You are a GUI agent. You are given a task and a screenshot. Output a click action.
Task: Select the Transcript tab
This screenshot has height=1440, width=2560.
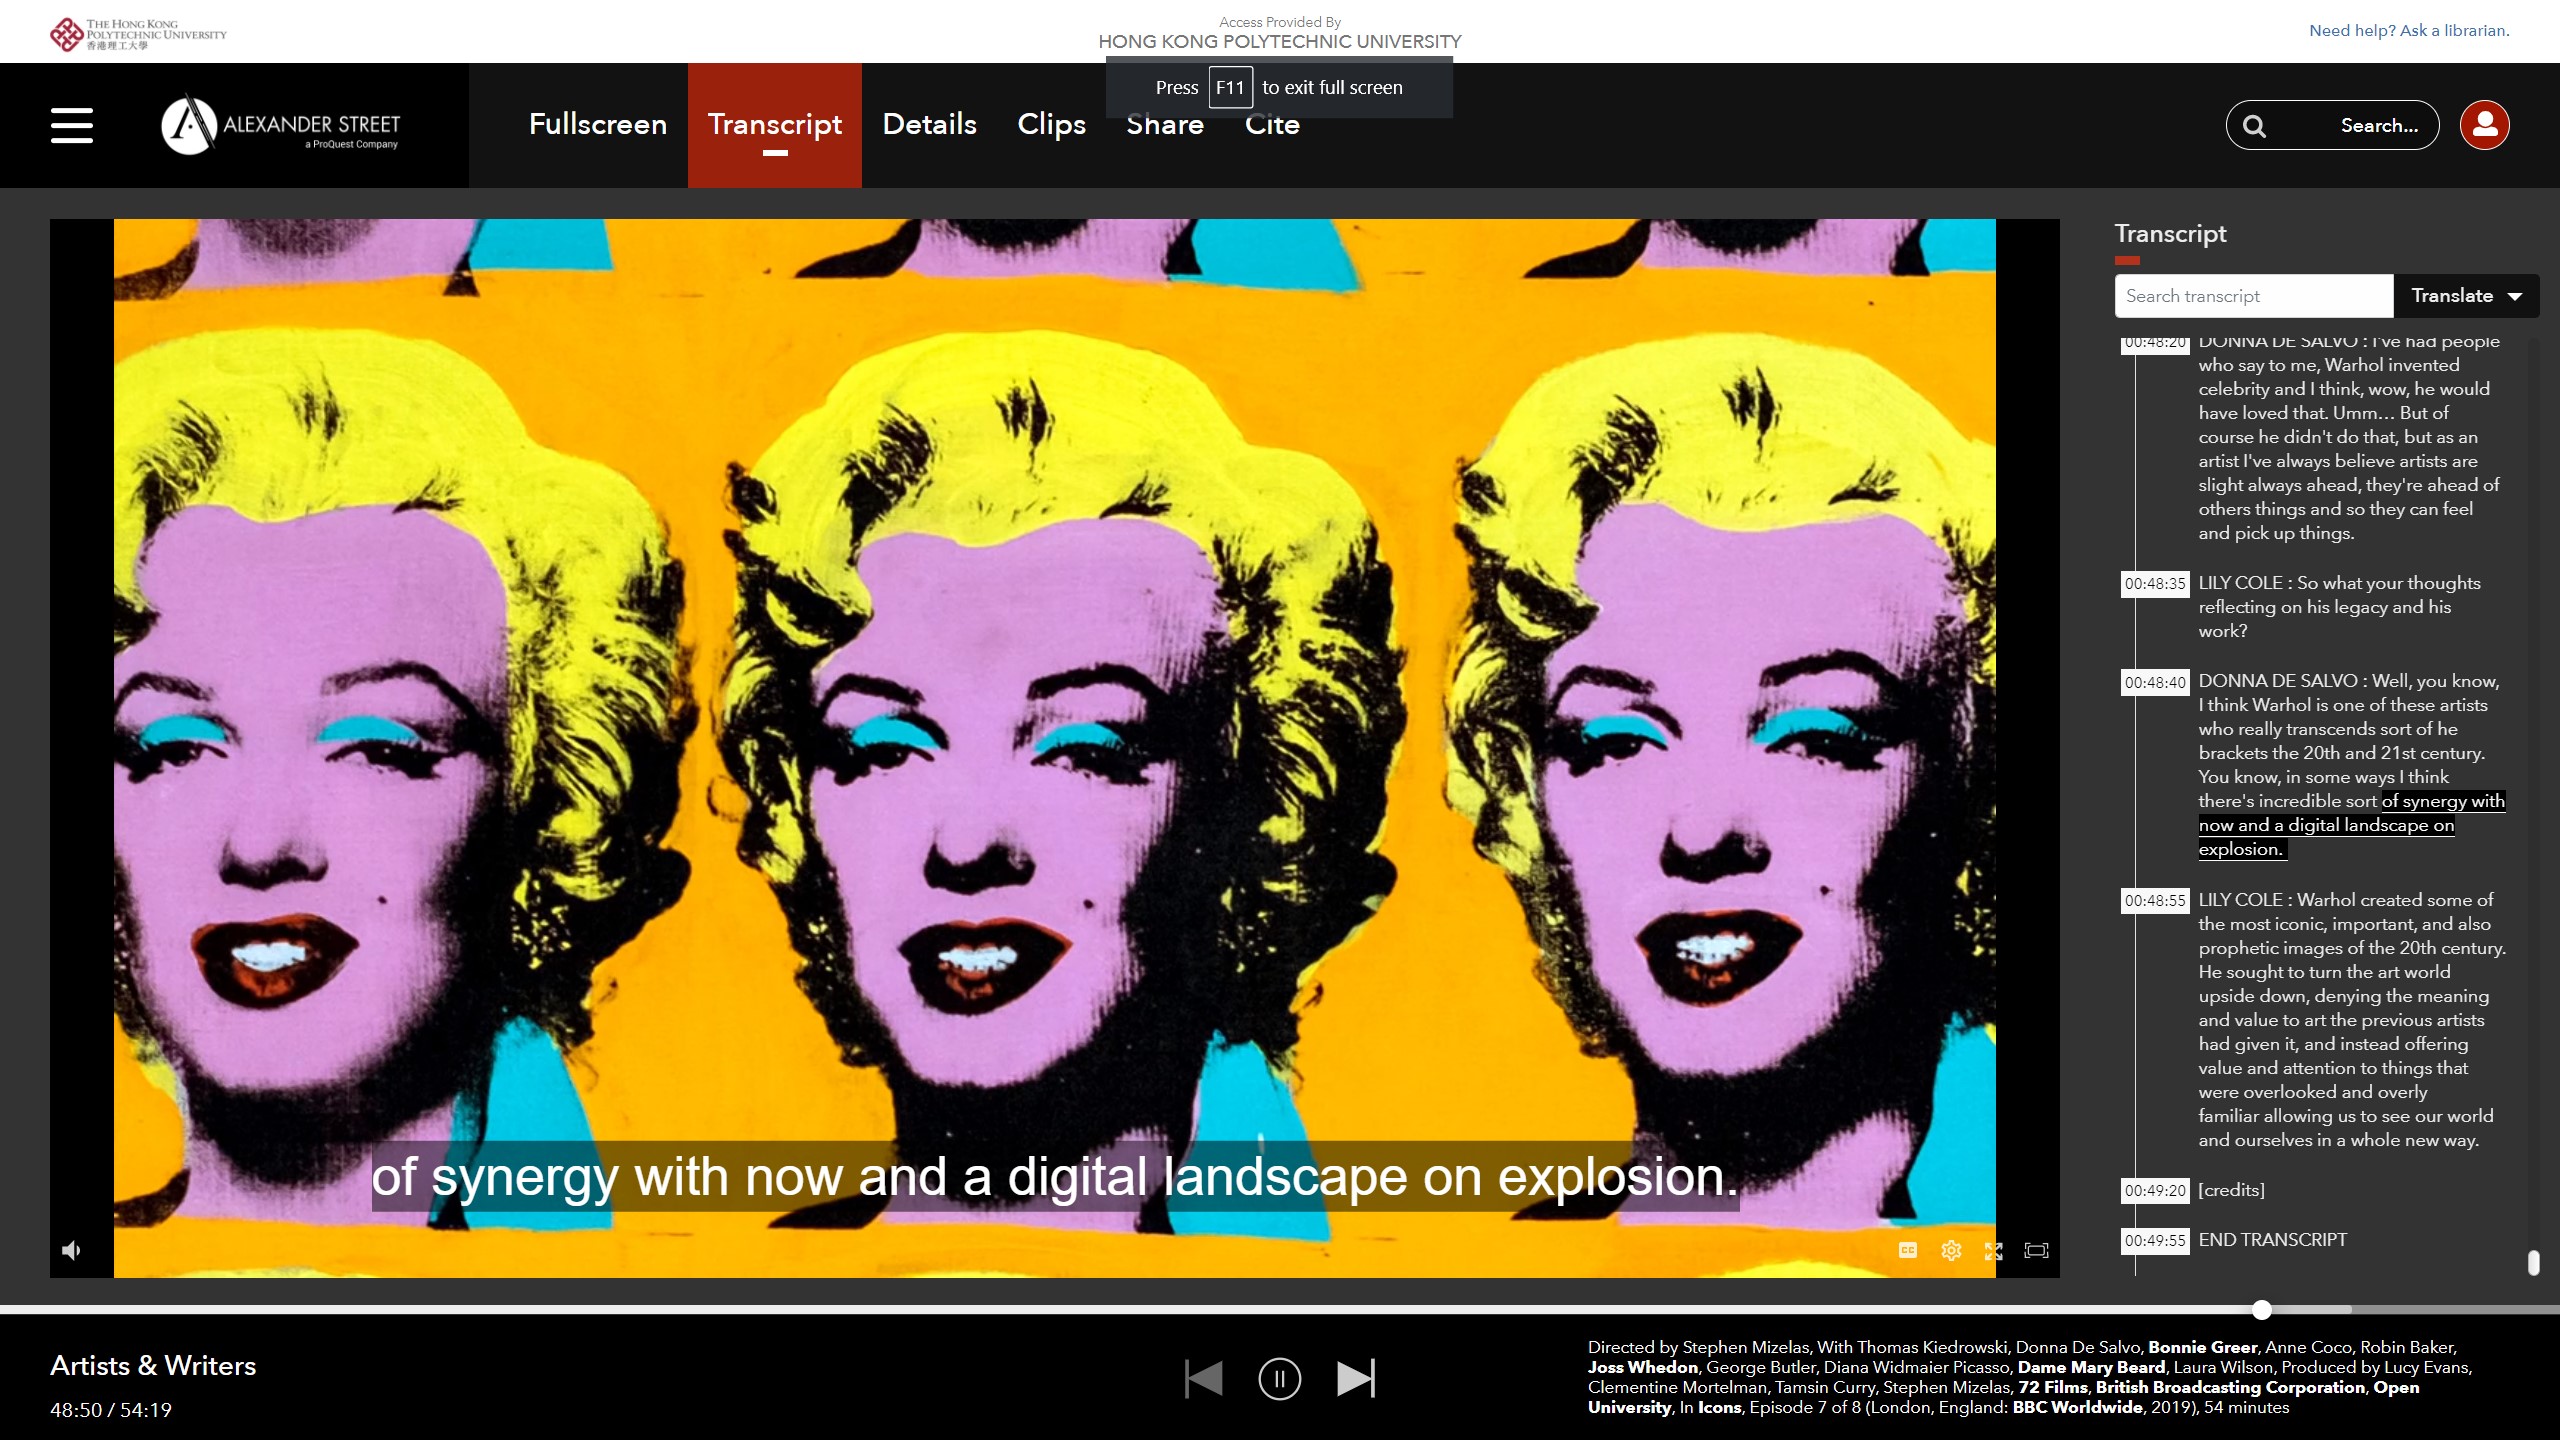click(775, 124)
